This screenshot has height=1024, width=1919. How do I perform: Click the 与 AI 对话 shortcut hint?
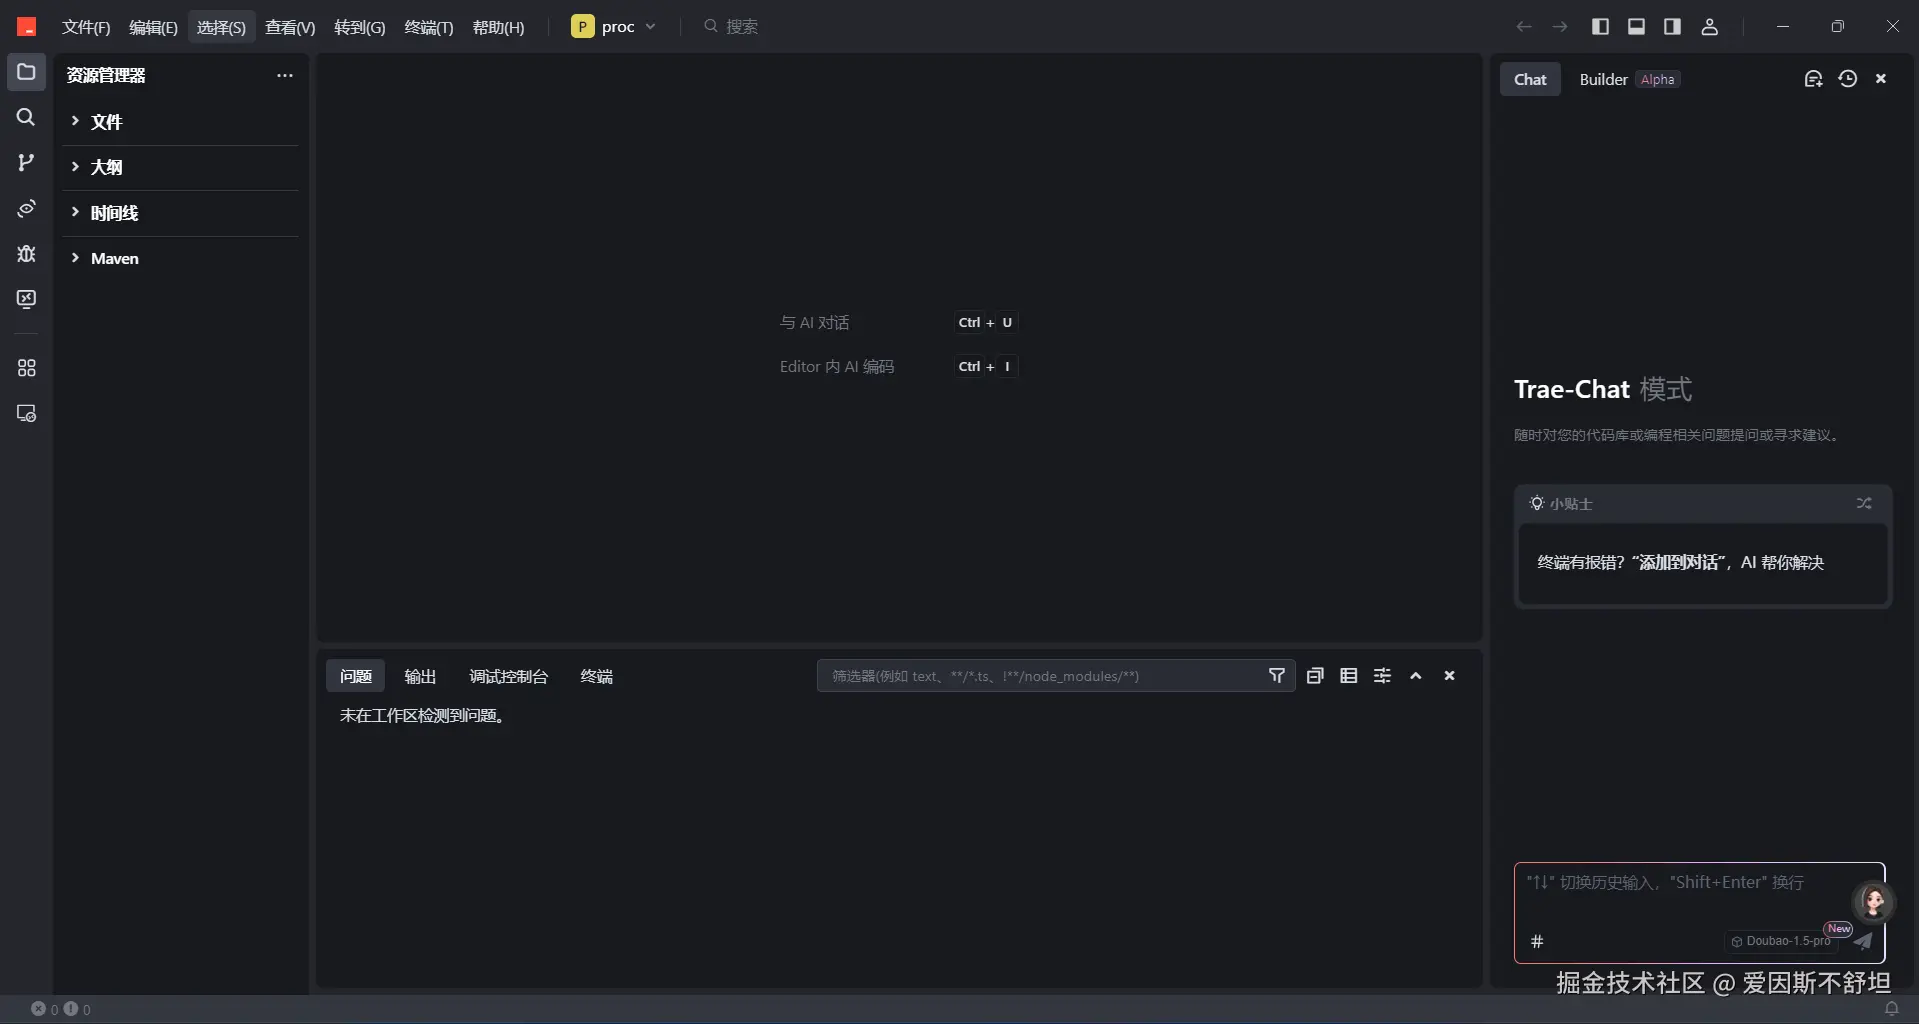click(898, 322)
